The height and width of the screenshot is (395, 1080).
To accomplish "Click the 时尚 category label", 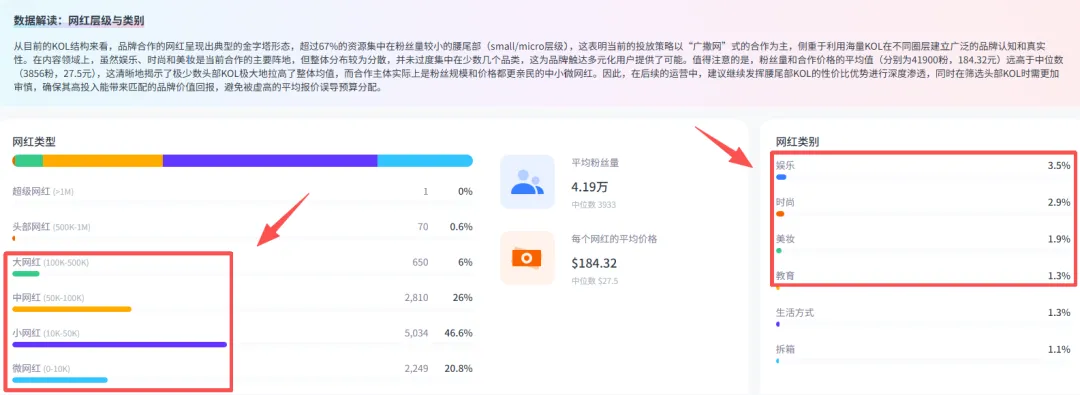I will 785,203.
